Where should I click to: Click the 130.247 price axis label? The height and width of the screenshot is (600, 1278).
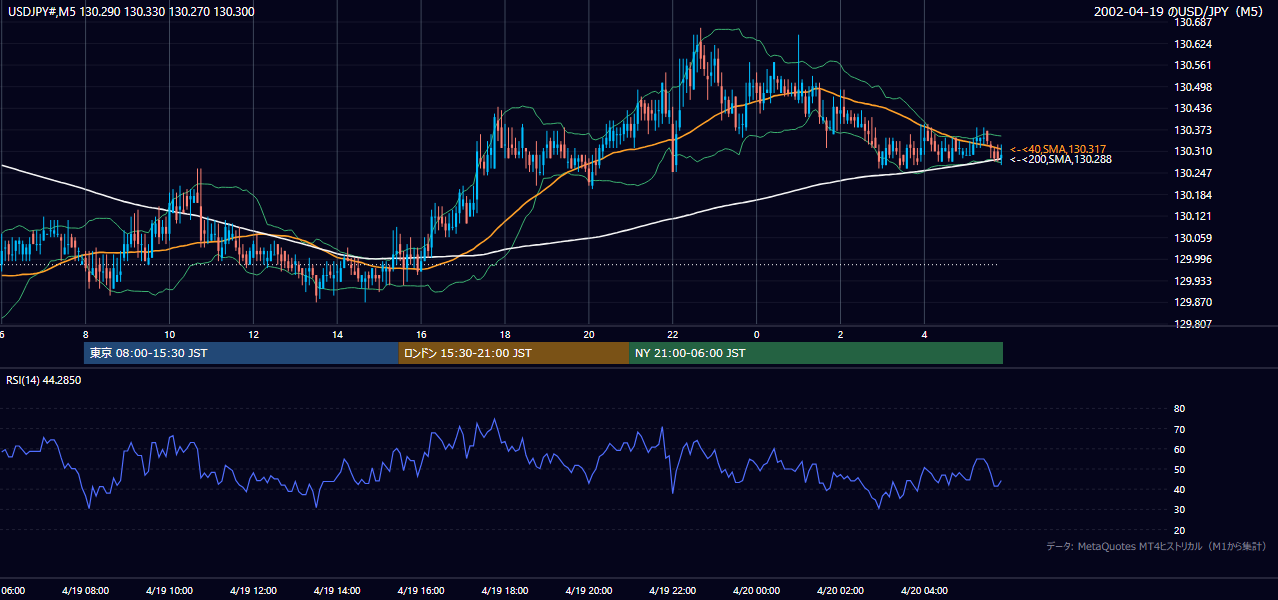click(1192, 173)
